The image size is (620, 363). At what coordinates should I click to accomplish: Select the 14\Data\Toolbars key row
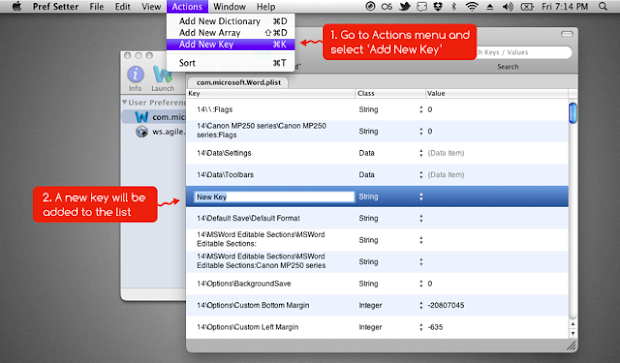pyautogui.click(x=377, y=175)
